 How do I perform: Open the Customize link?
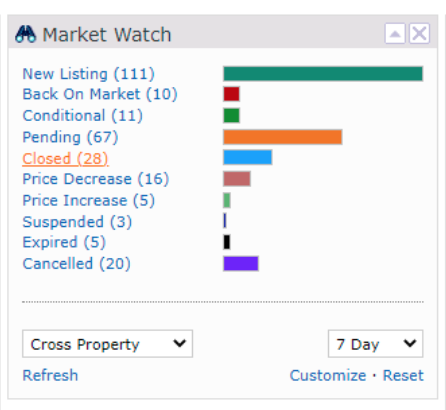click(x=328, y=375)
